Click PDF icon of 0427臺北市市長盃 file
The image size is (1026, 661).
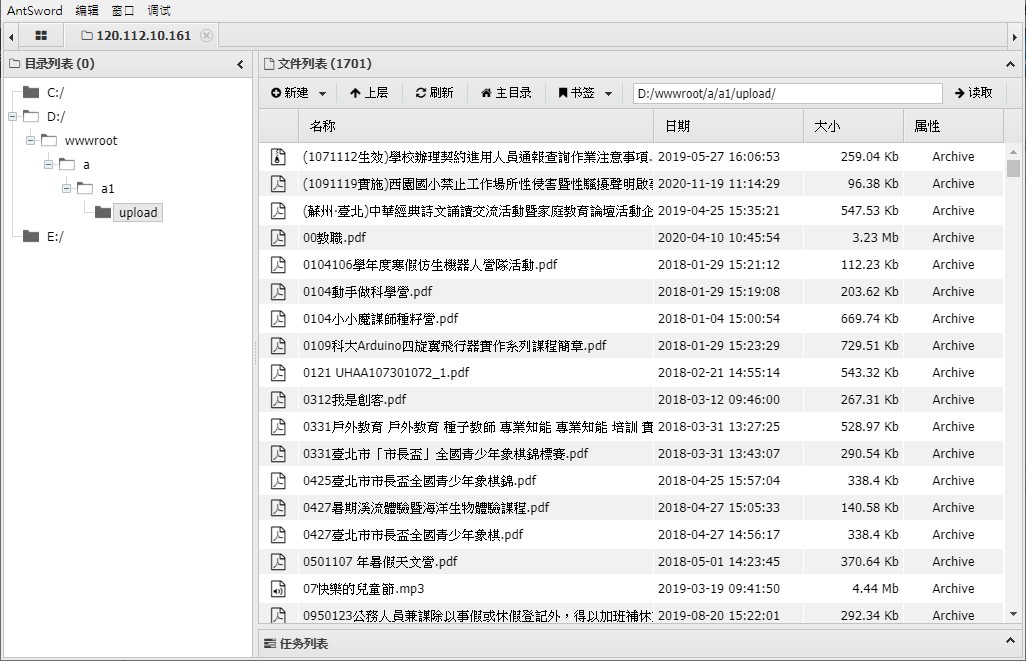coord(278,534)
